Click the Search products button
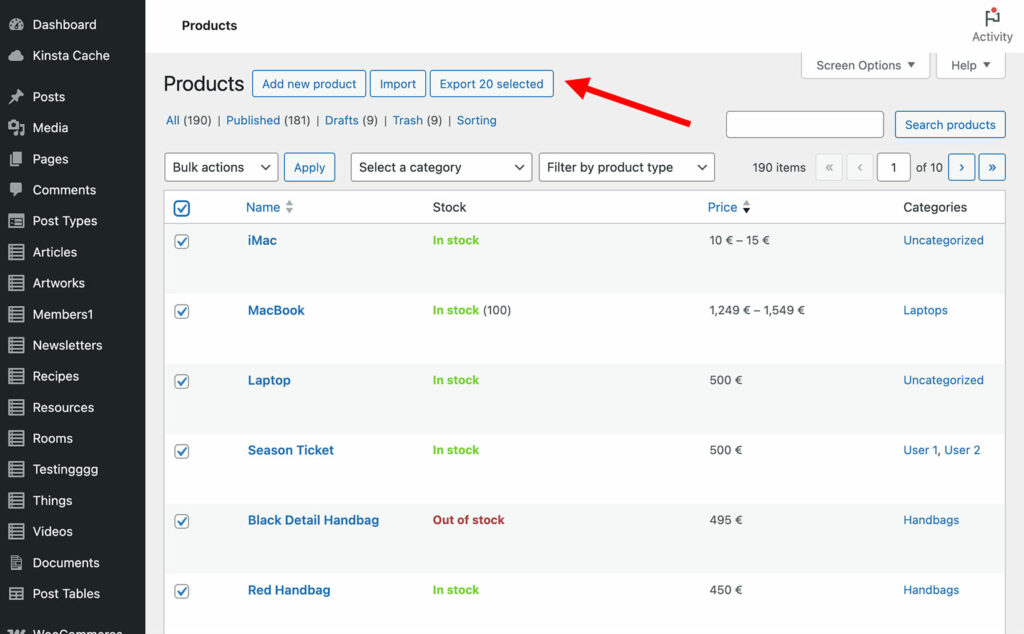1024x634 pixels. pyautogui.click(x=950, y=125)
